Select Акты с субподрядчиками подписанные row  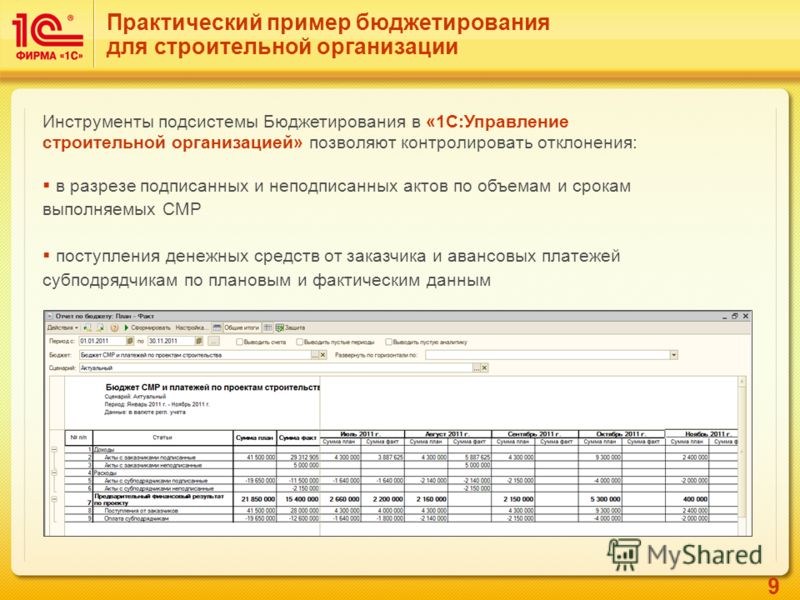401,481
